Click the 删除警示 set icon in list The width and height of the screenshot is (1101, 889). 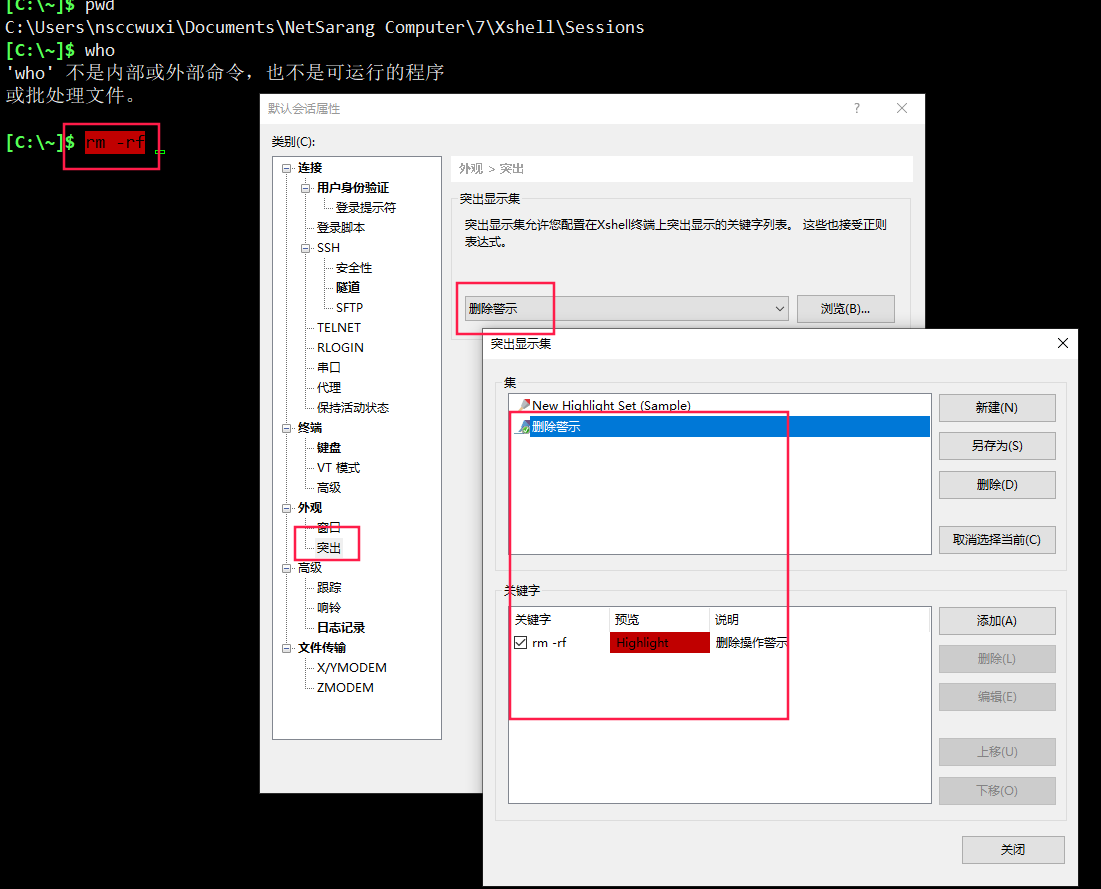click(524, 426)
